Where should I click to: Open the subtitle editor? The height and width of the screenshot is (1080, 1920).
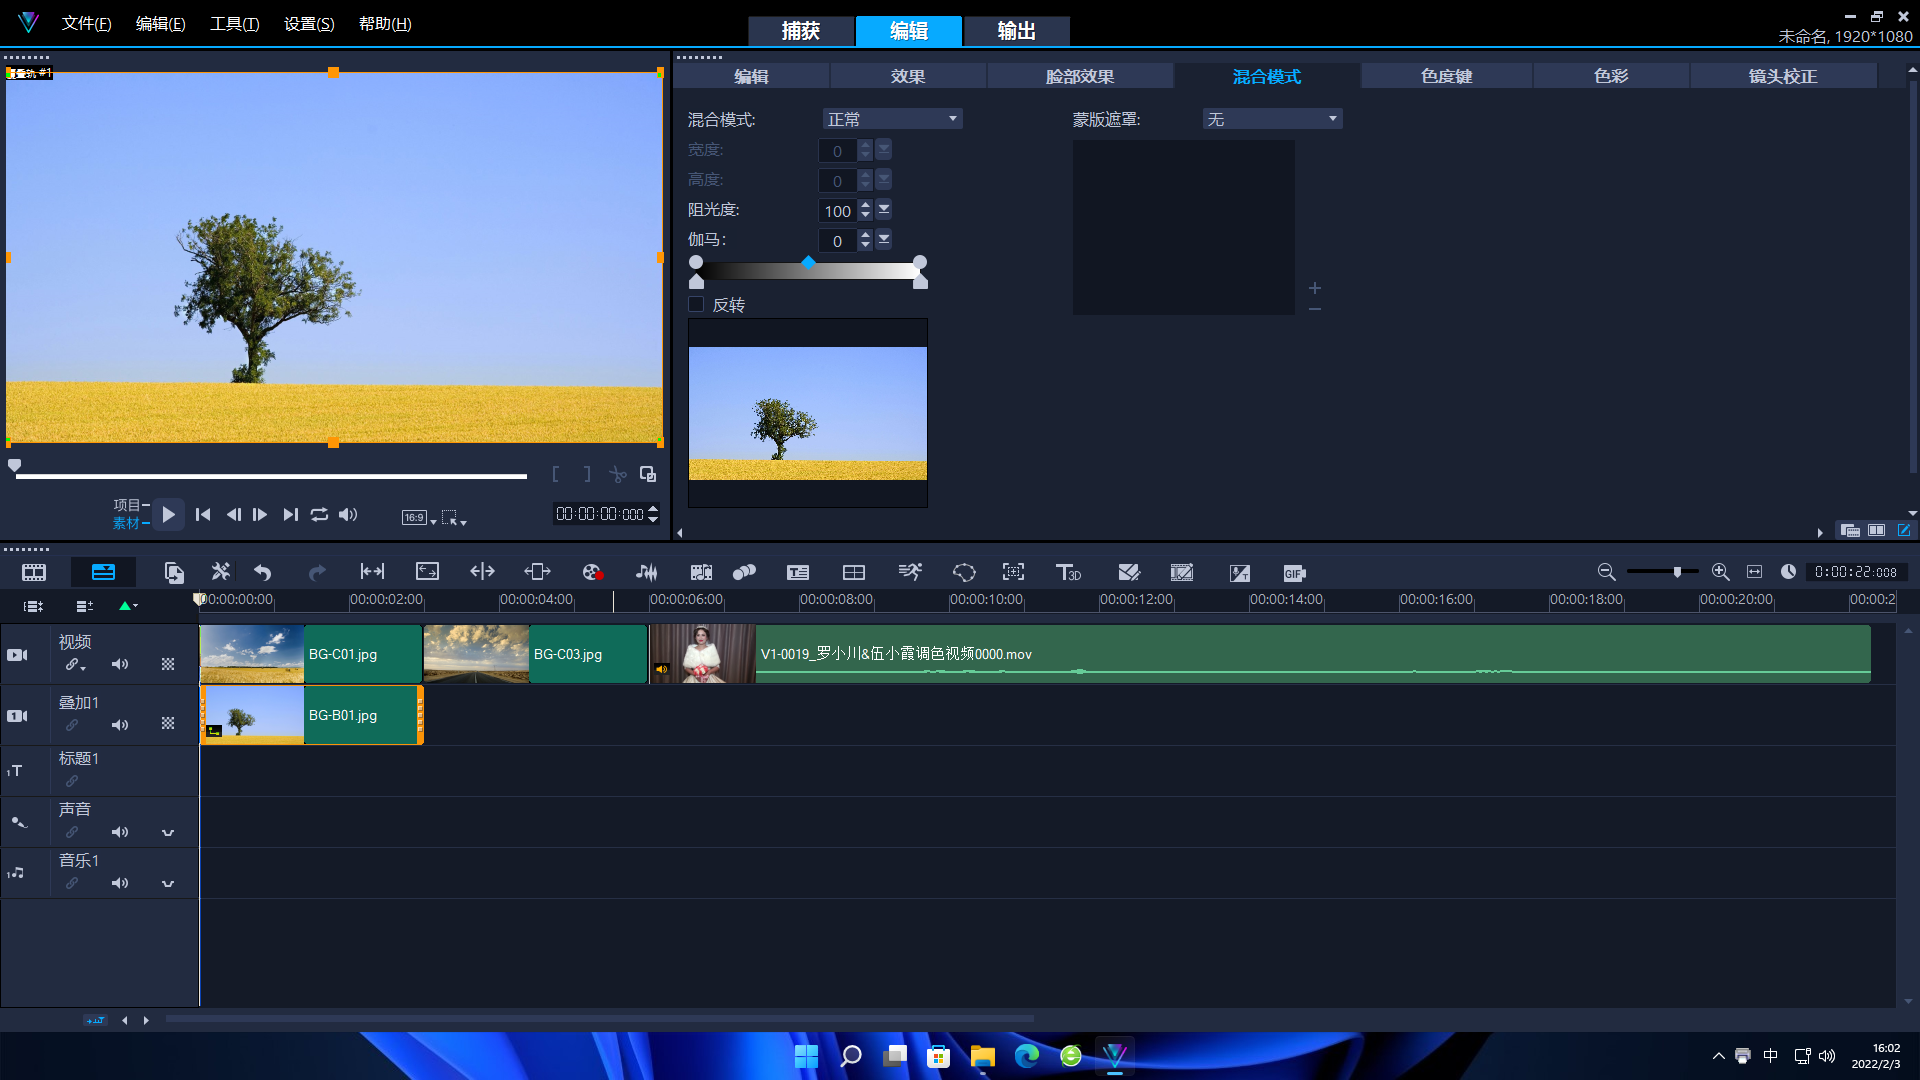(x=798, y=572)
